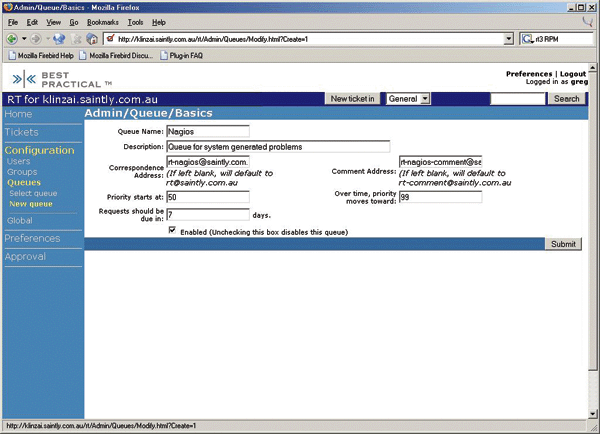
Task: Click the browser Back arrow button
Action: coord(12,39)
